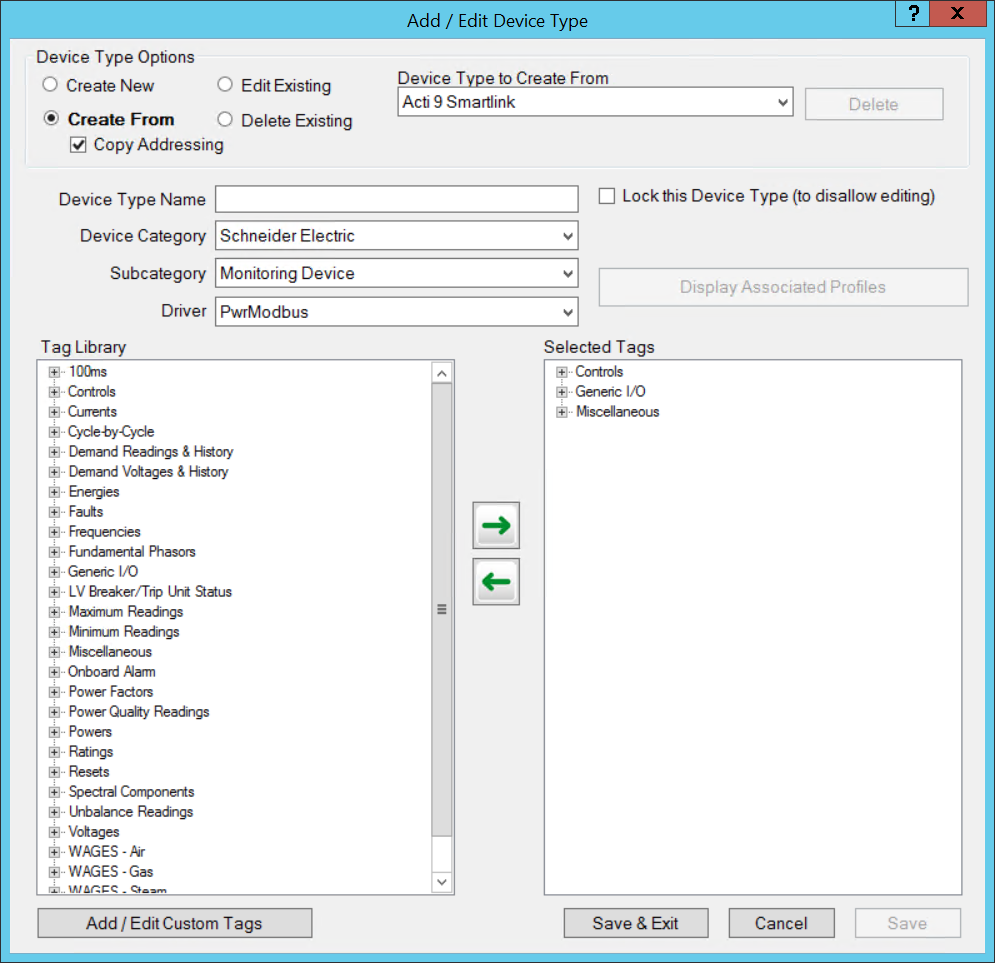The image size is (995, 963).
Task: Click the Save & Exit button
Action: [x=636, y=923]
